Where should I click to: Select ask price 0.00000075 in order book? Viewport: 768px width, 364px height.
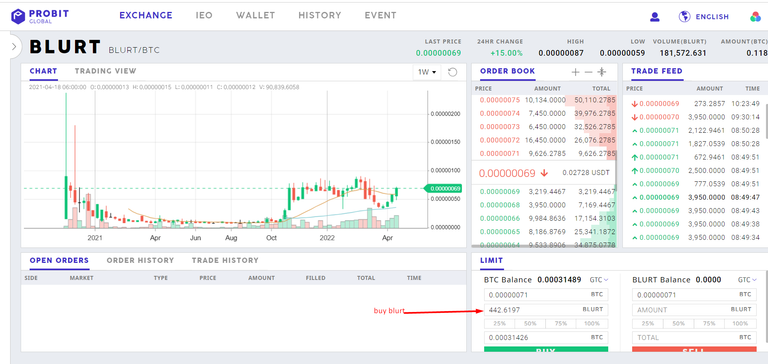click(x=500, y=100)
